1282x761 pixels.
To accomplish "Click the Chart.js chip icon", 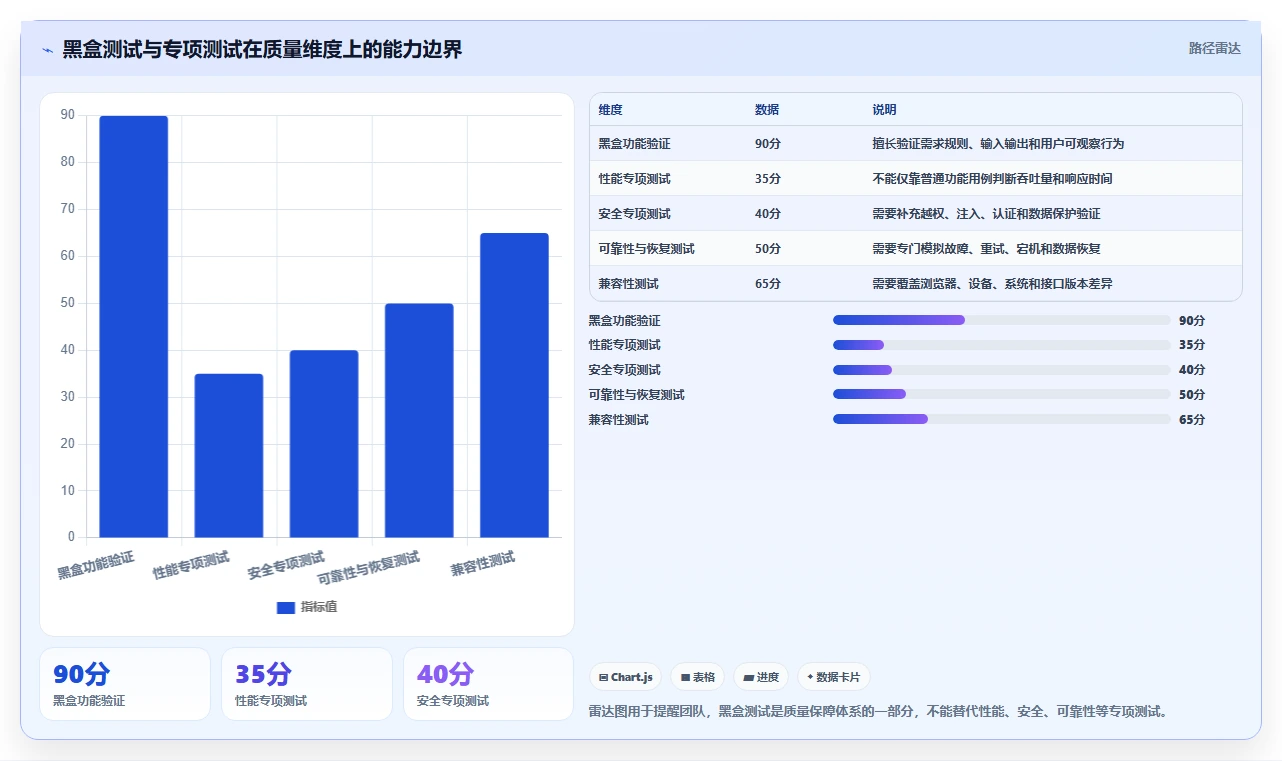I will (x=603, y=677).
